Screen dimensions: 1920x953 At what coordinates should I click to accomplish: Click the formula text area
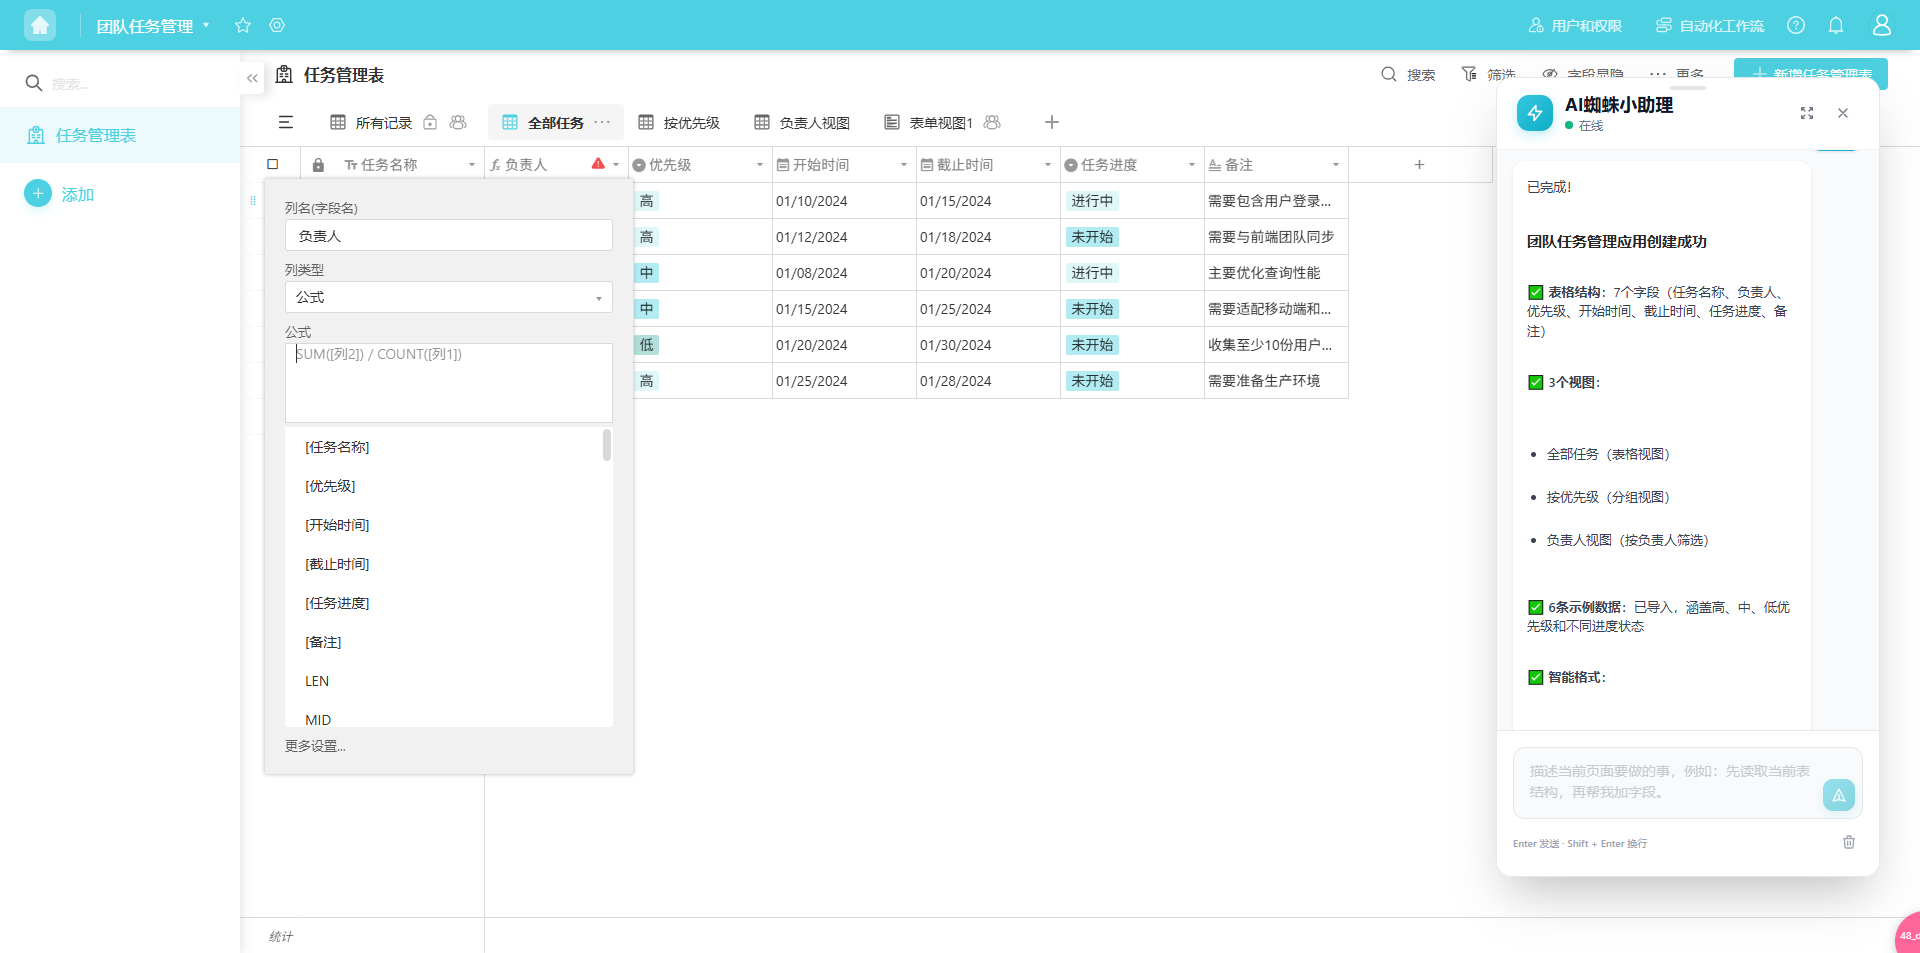pyautogui.click(x=449, y=383)
